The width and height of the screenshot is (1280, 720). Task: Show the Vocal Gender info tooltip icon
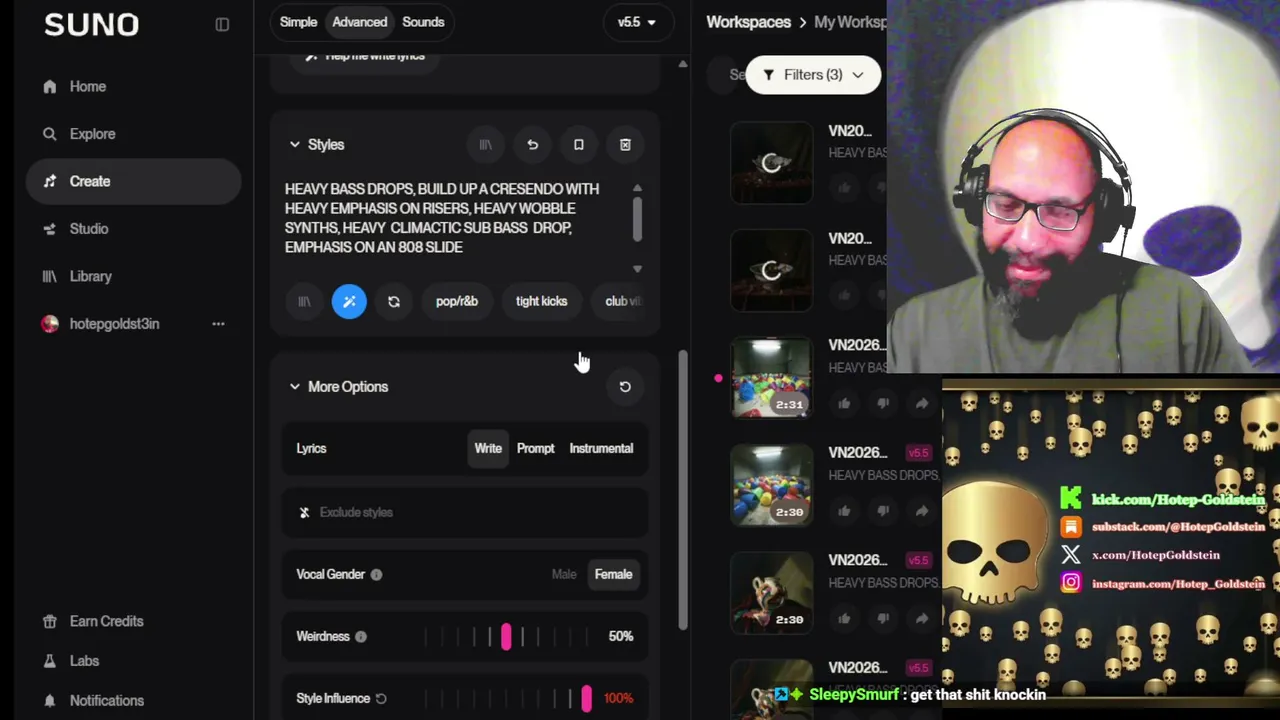376,575
